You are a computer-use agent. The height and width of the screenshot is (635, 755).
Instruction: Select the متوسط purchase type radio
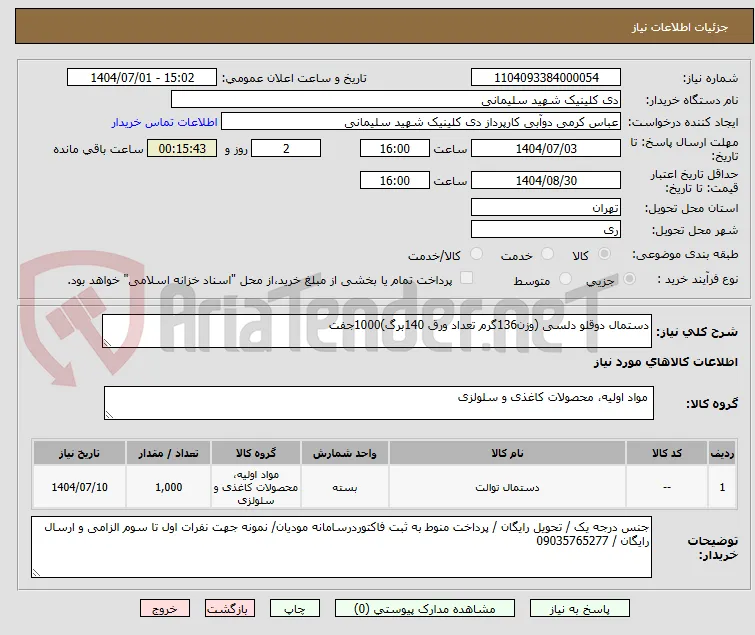pos(565,279)
